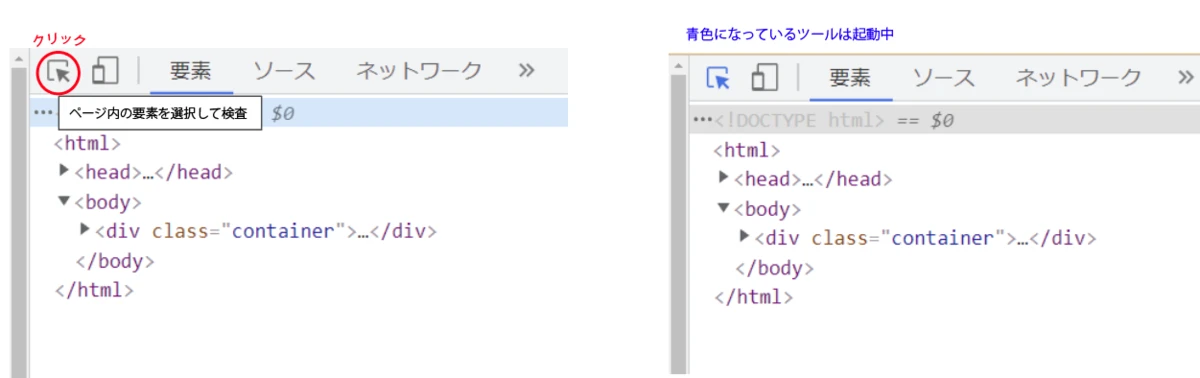
Task: Switch to ネットワーク tab in left panel
Action: coord(419,71)
